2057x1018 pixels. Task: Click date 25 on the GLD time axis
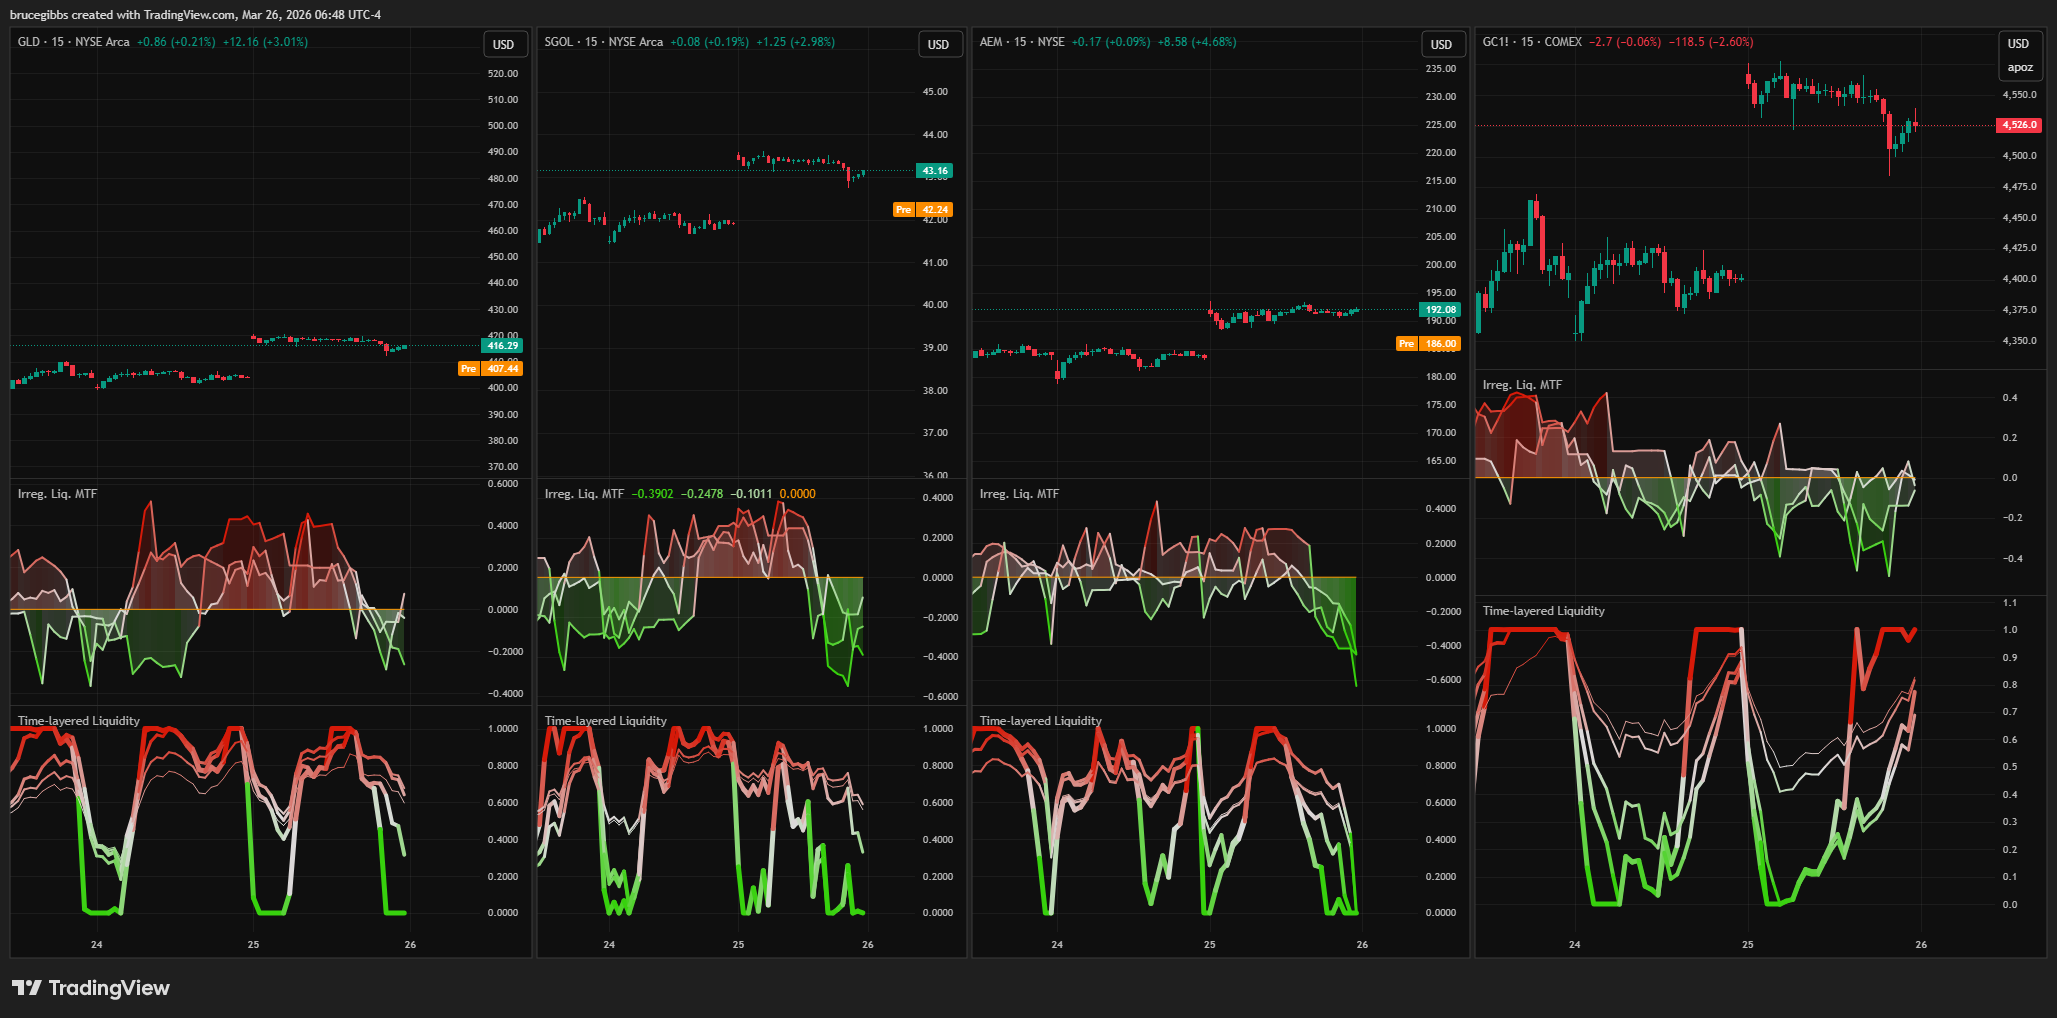(x=253, y=944)
